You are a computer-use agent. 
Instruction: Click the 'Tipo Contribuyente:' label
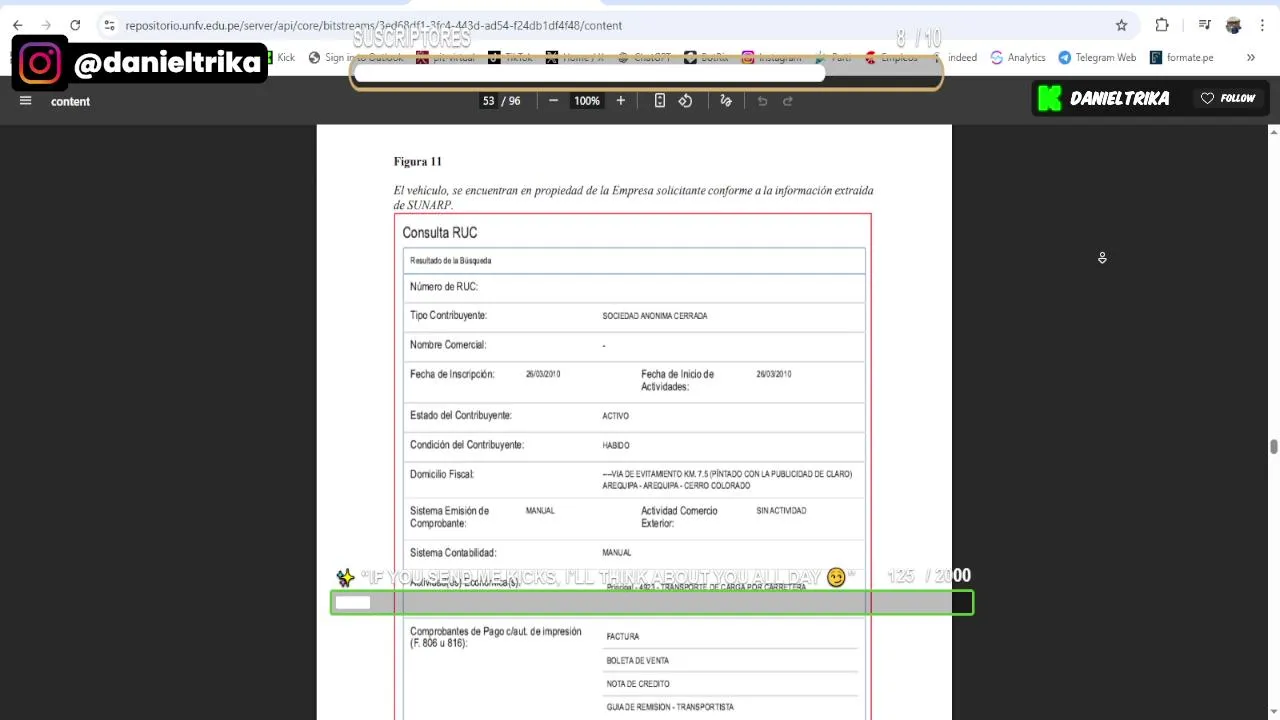(x=448, y=316)
